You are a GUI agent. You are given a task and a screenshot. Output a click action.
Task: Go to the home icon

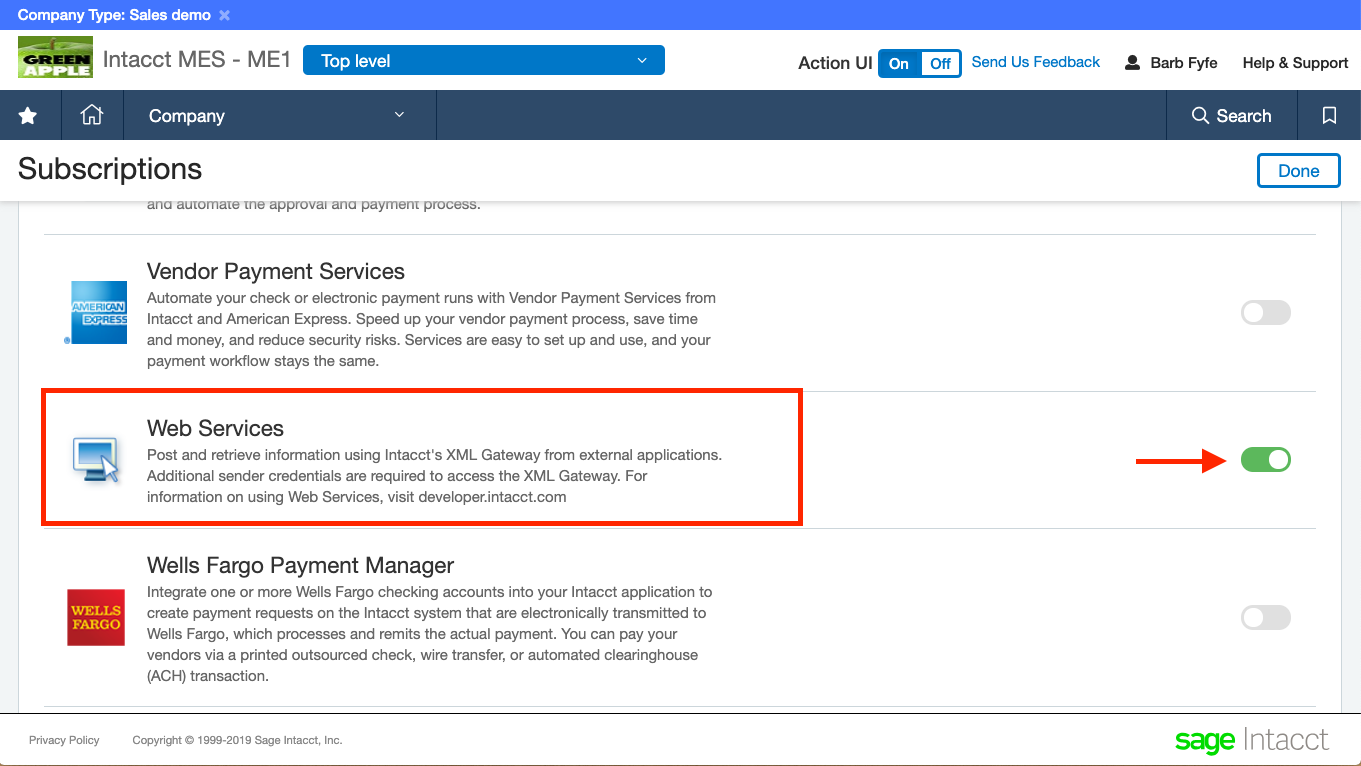[x=92, y=115]
